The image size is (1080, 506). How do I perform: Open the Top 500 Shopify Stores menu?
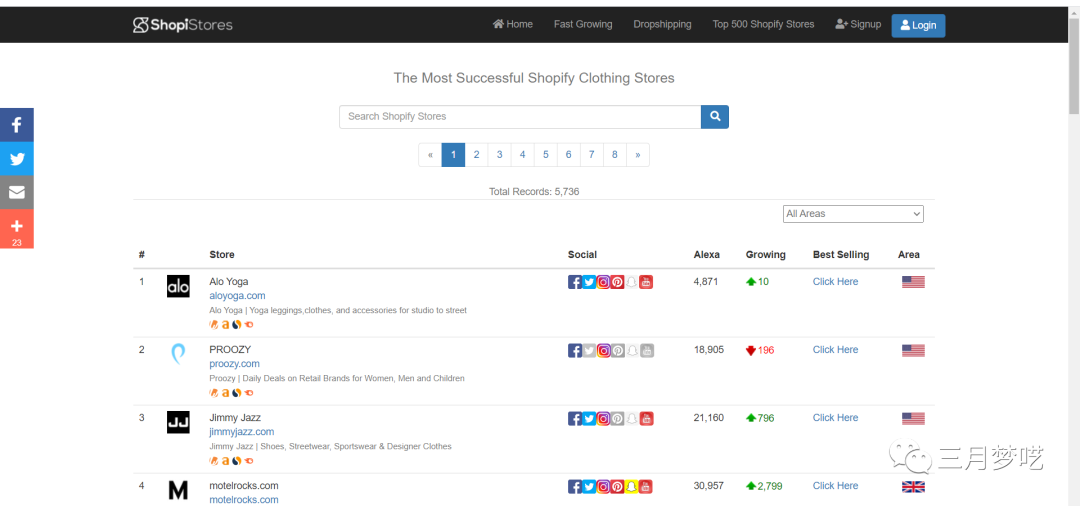[x=763, y=24]
